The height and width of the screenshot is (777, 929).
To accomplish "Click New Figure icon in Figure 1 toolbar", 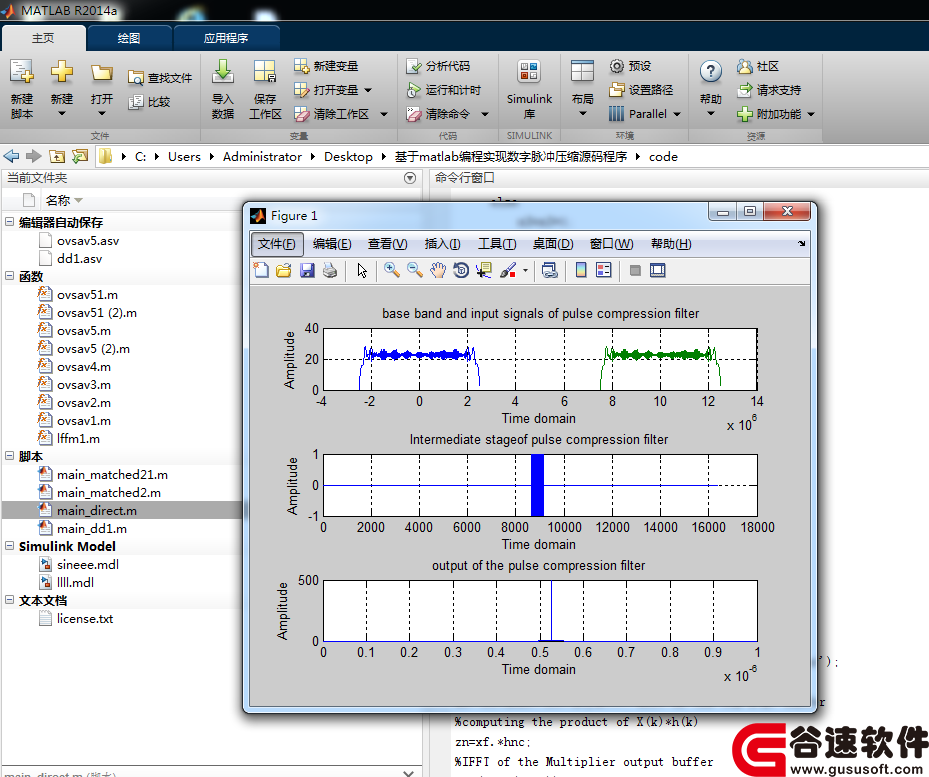I will [x=261, y=271].
